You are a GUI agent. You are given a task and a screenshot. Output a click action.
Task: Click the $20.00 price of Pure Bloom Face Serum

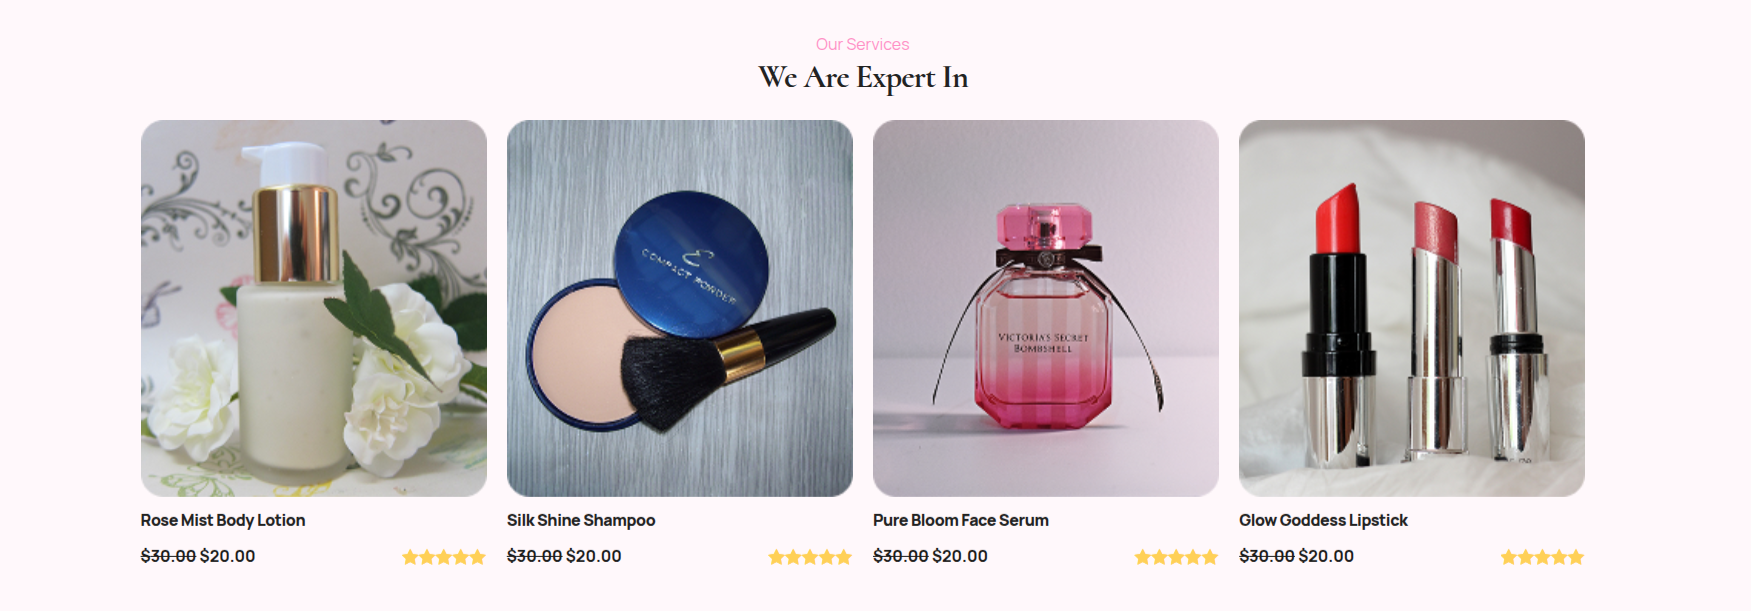point(960,556)
